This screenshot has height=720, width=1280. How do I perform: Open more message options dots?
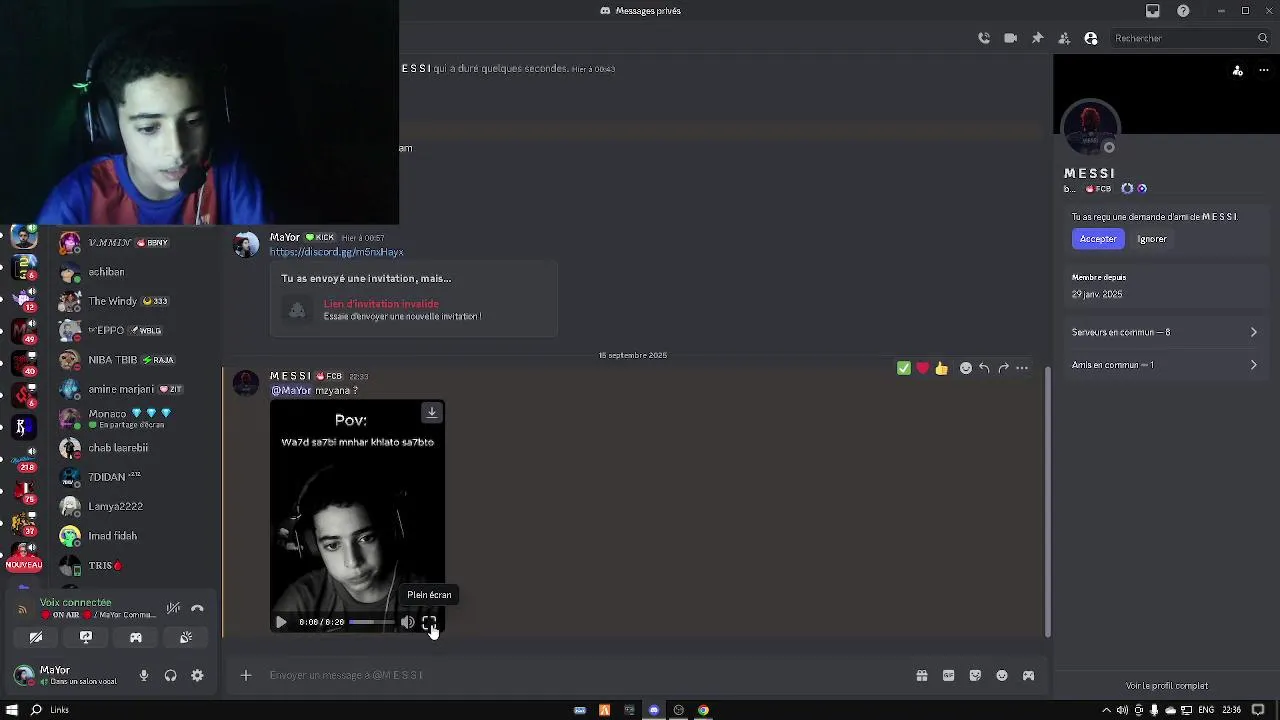click(1022, 368)
